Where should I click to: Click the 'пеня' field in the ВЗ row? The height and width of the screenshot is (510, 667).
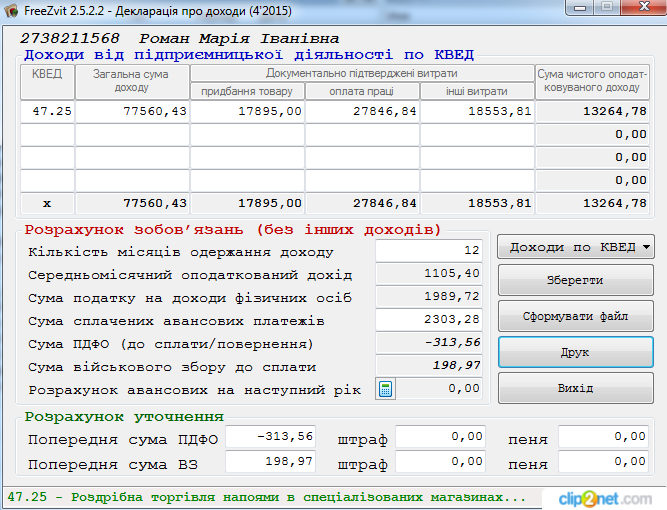604,462
